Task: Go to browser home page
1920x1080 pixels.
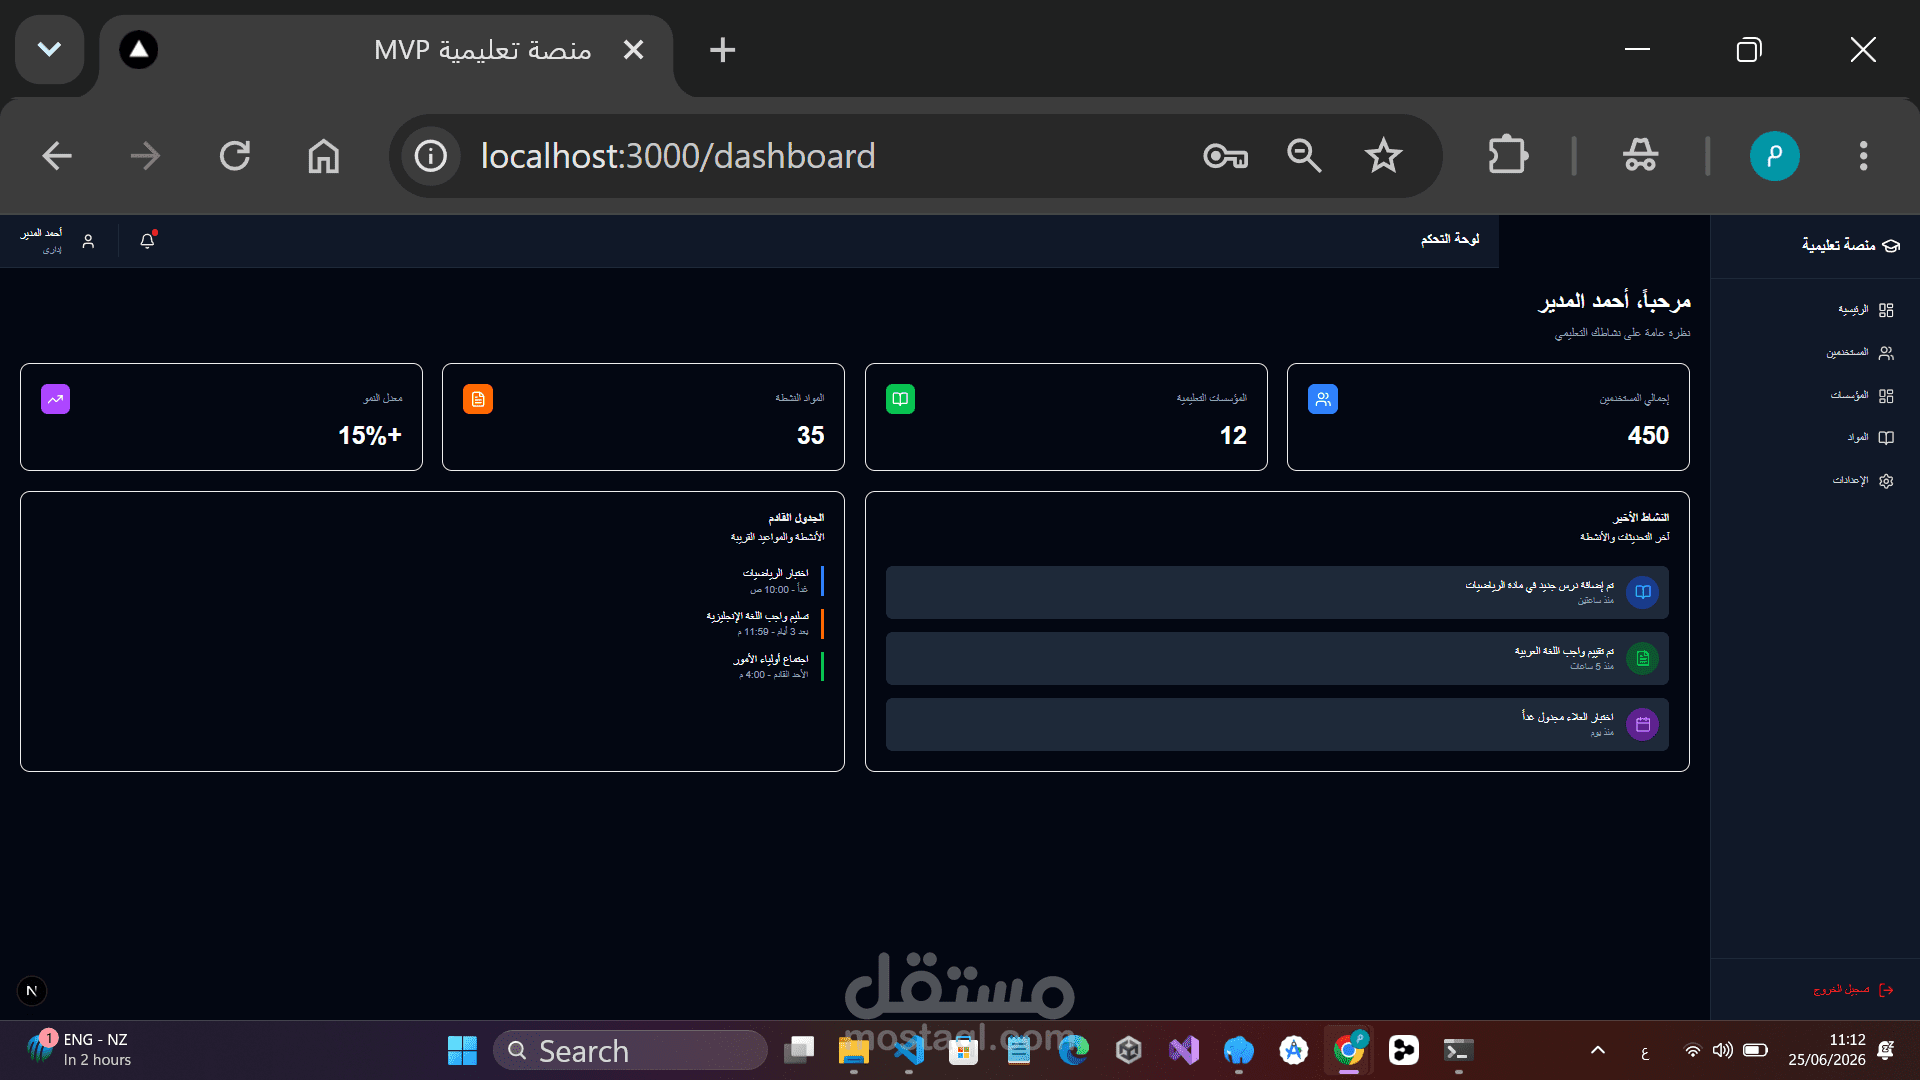Action: click(x=323, y=156)
